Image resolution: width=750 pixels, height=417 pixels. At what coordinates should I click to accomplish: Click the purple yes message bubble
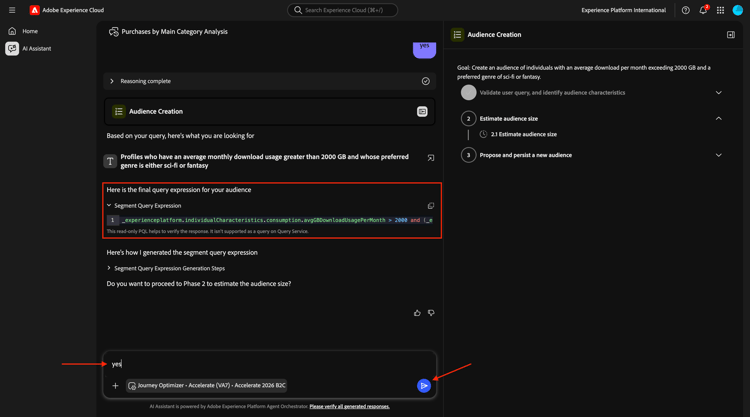click(424, 49)
